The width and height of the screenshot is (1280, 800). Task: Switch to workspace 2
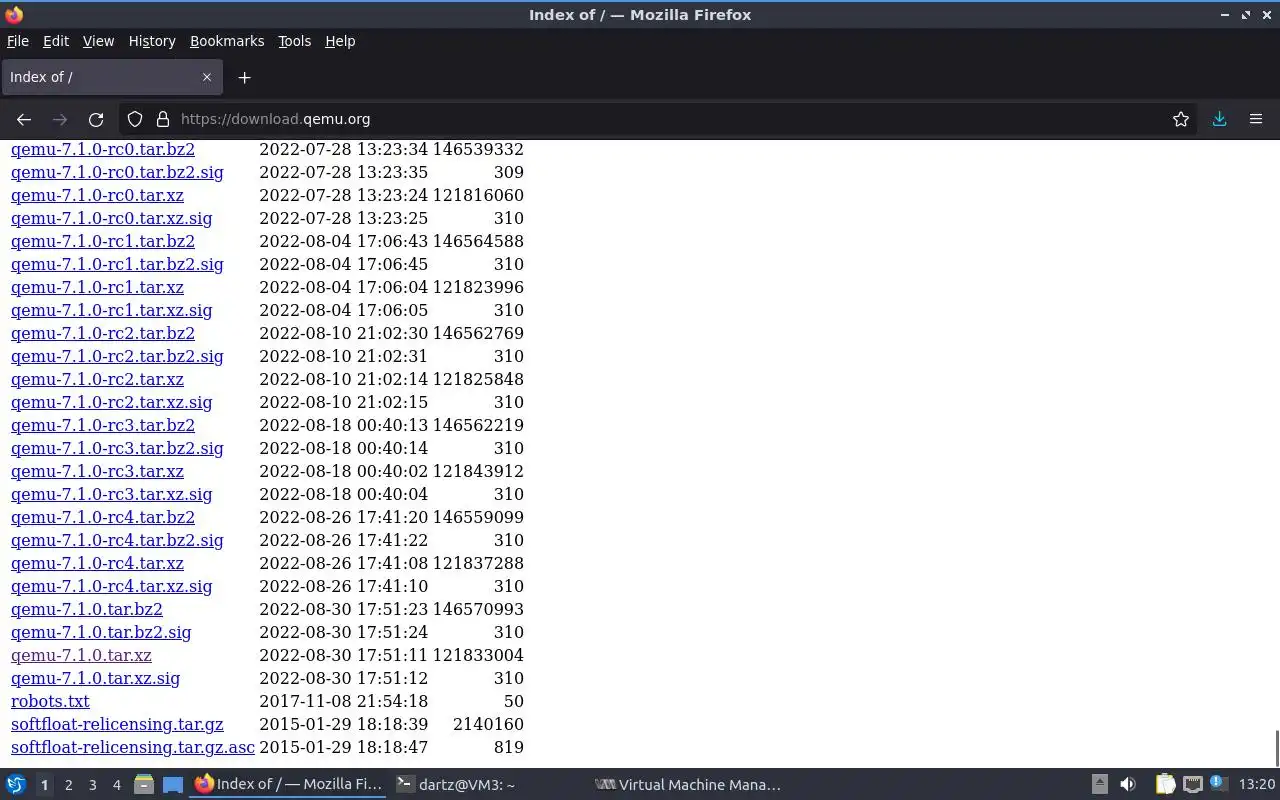[68, 785]
